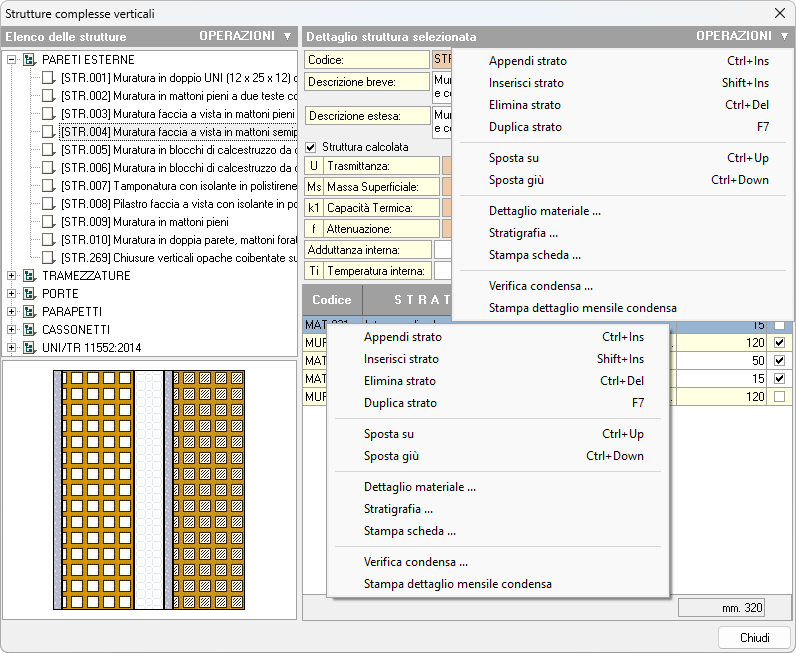The image size is (796, 653).
Task: Click the wall stratigraphy preview image
Action: [x=149, y=490]
